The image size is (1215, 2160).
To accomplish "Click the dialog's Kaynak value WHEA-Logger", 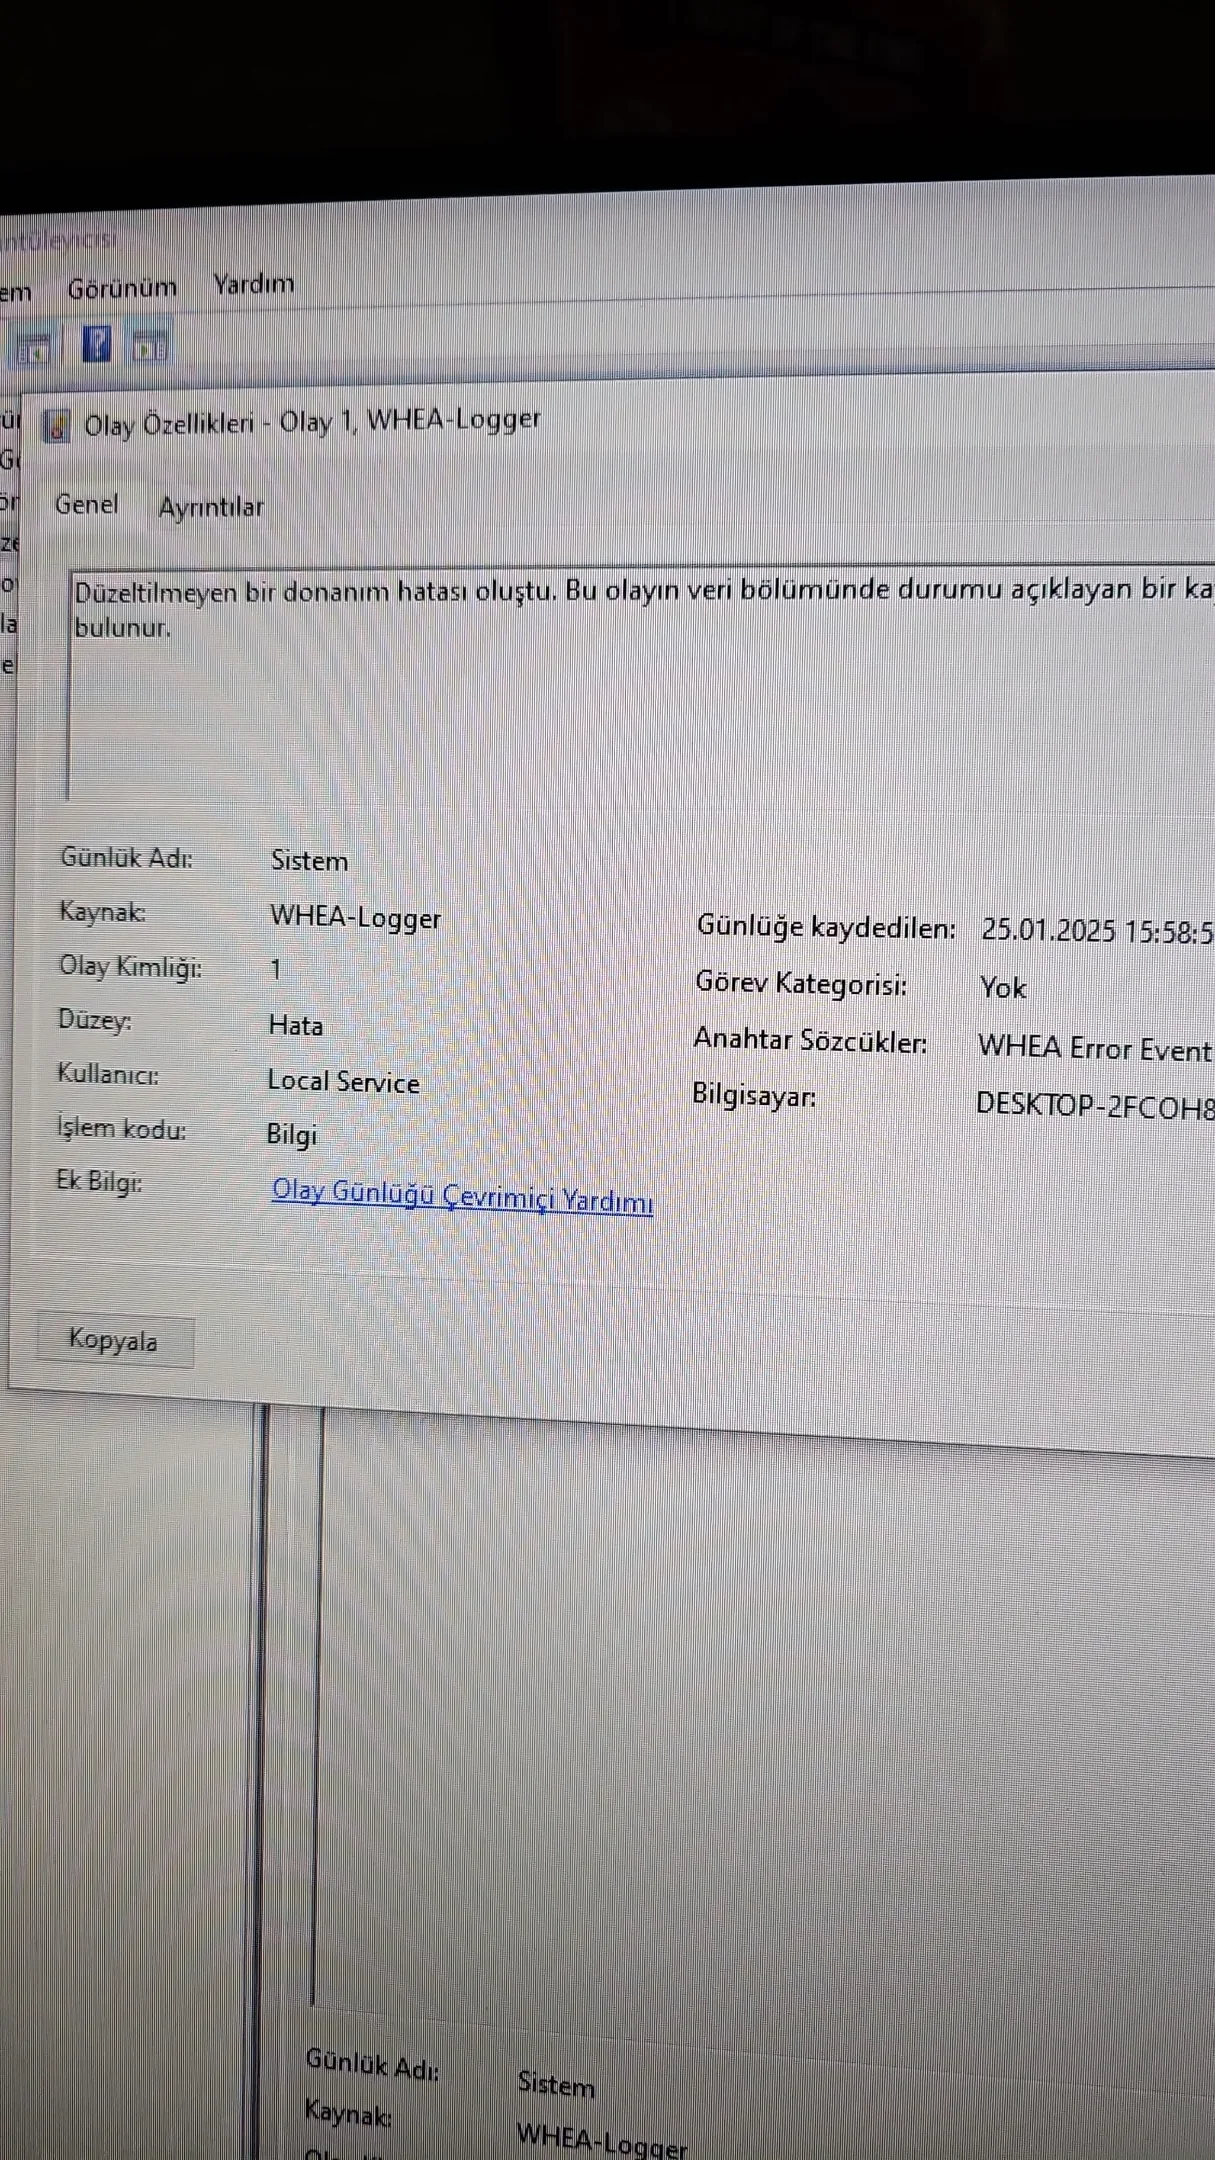I will coord(355,917).
